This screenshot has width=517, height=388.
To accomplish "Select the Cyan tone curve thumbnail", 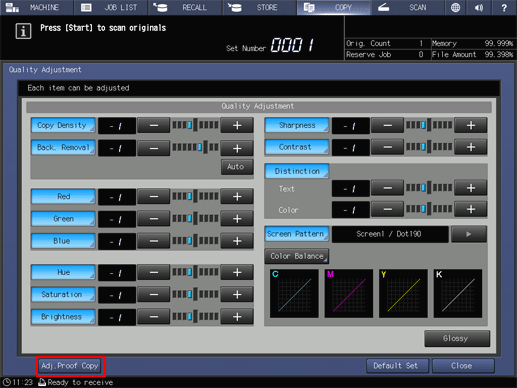I will 294,293.
